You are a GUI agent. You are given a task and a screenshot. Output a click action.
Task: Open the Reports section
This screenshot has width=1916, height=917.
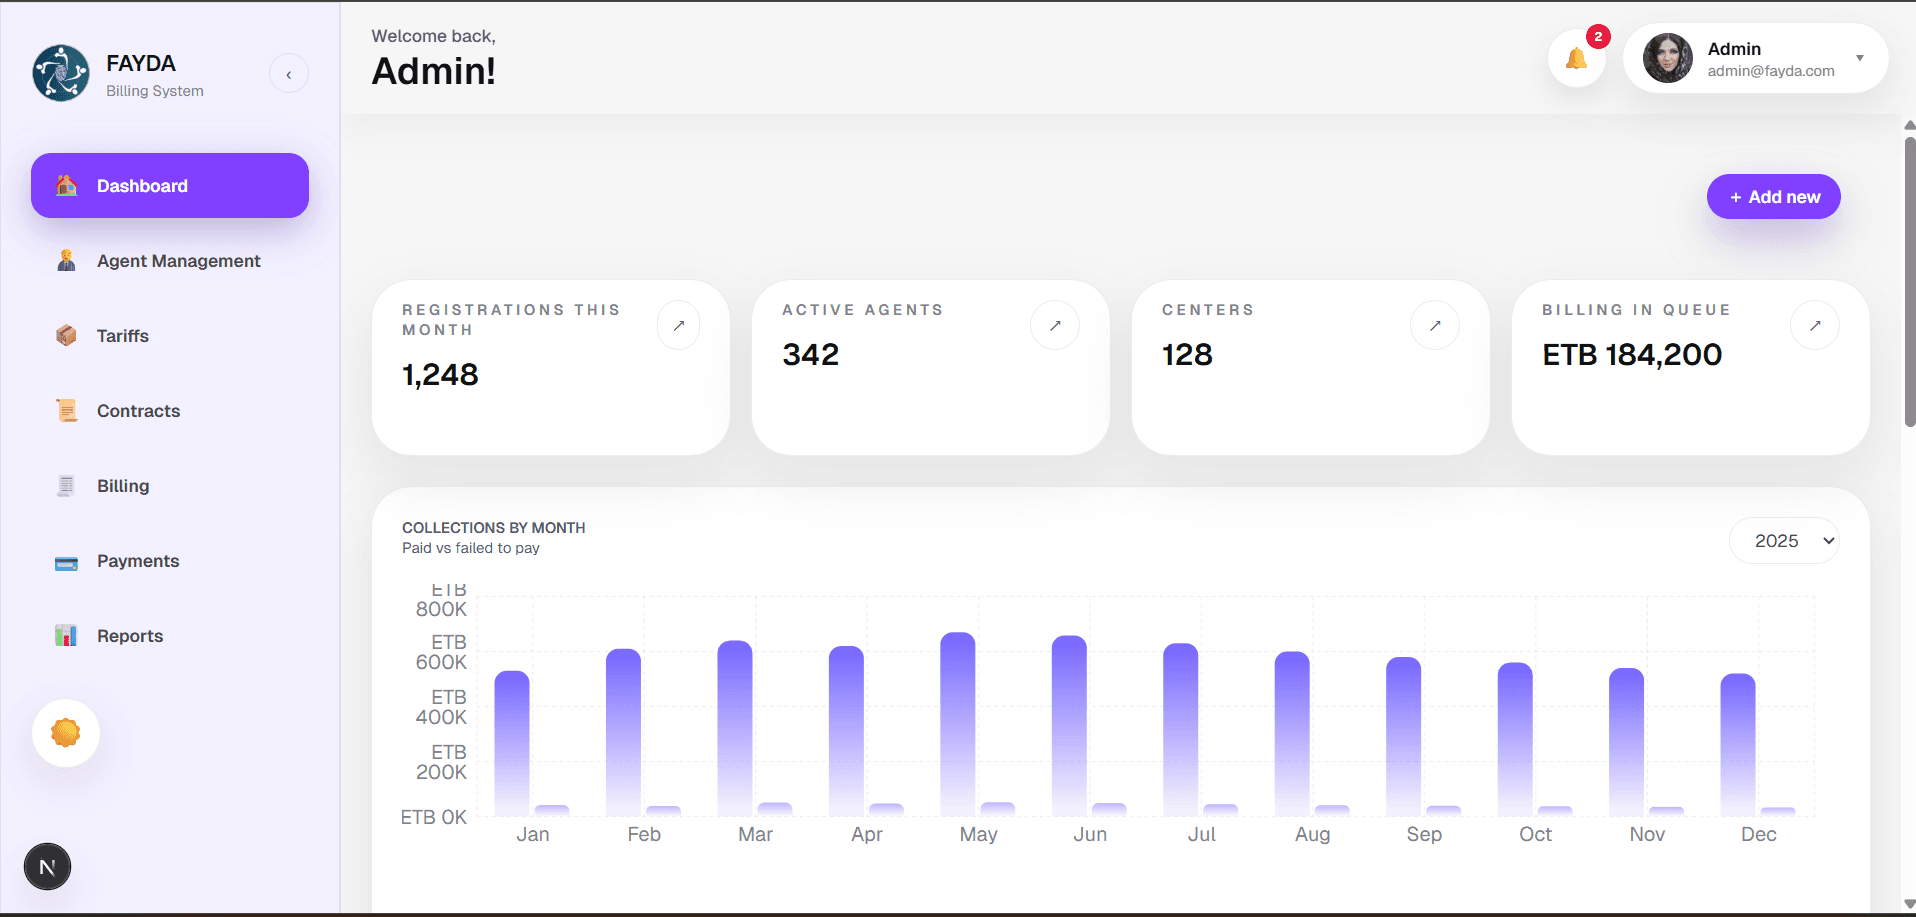(x=130, y=636)
